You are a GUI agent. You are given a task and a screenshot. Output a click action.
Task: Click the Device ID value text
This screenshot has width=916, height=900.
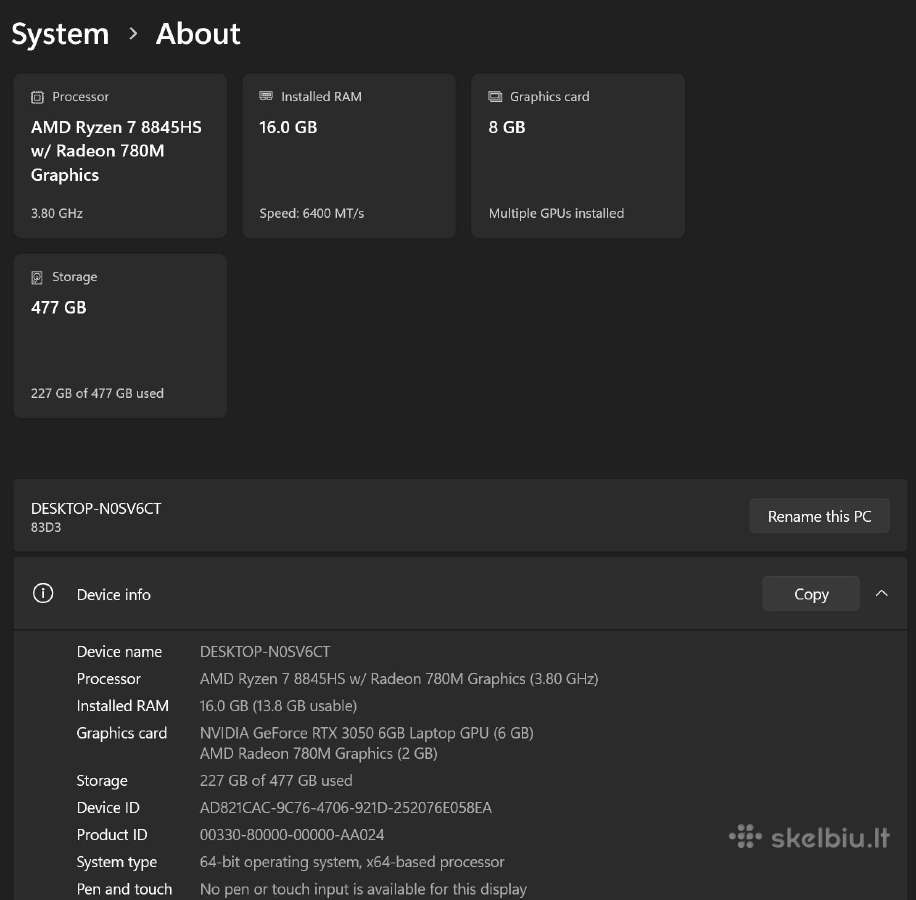(346, 808)
